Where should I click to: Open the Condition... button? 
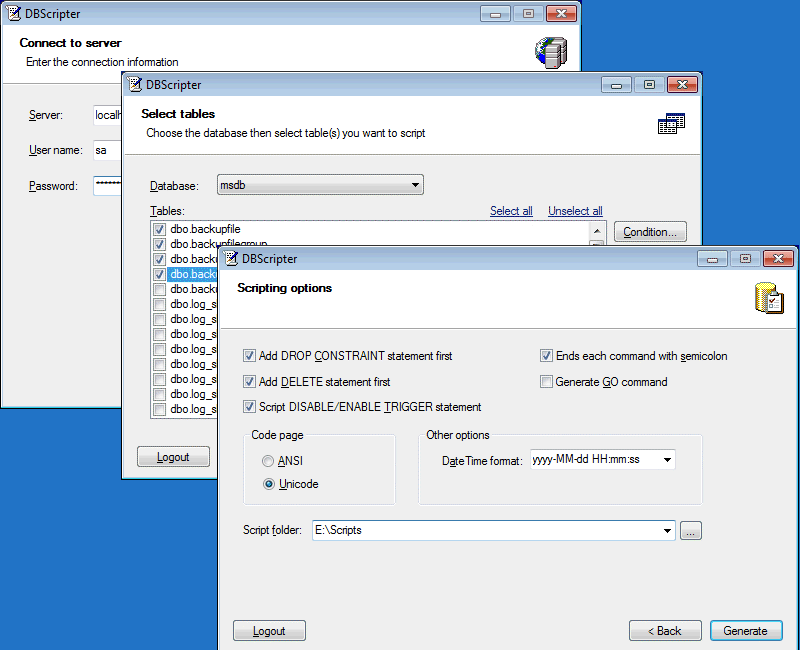[x=650, y=232]
